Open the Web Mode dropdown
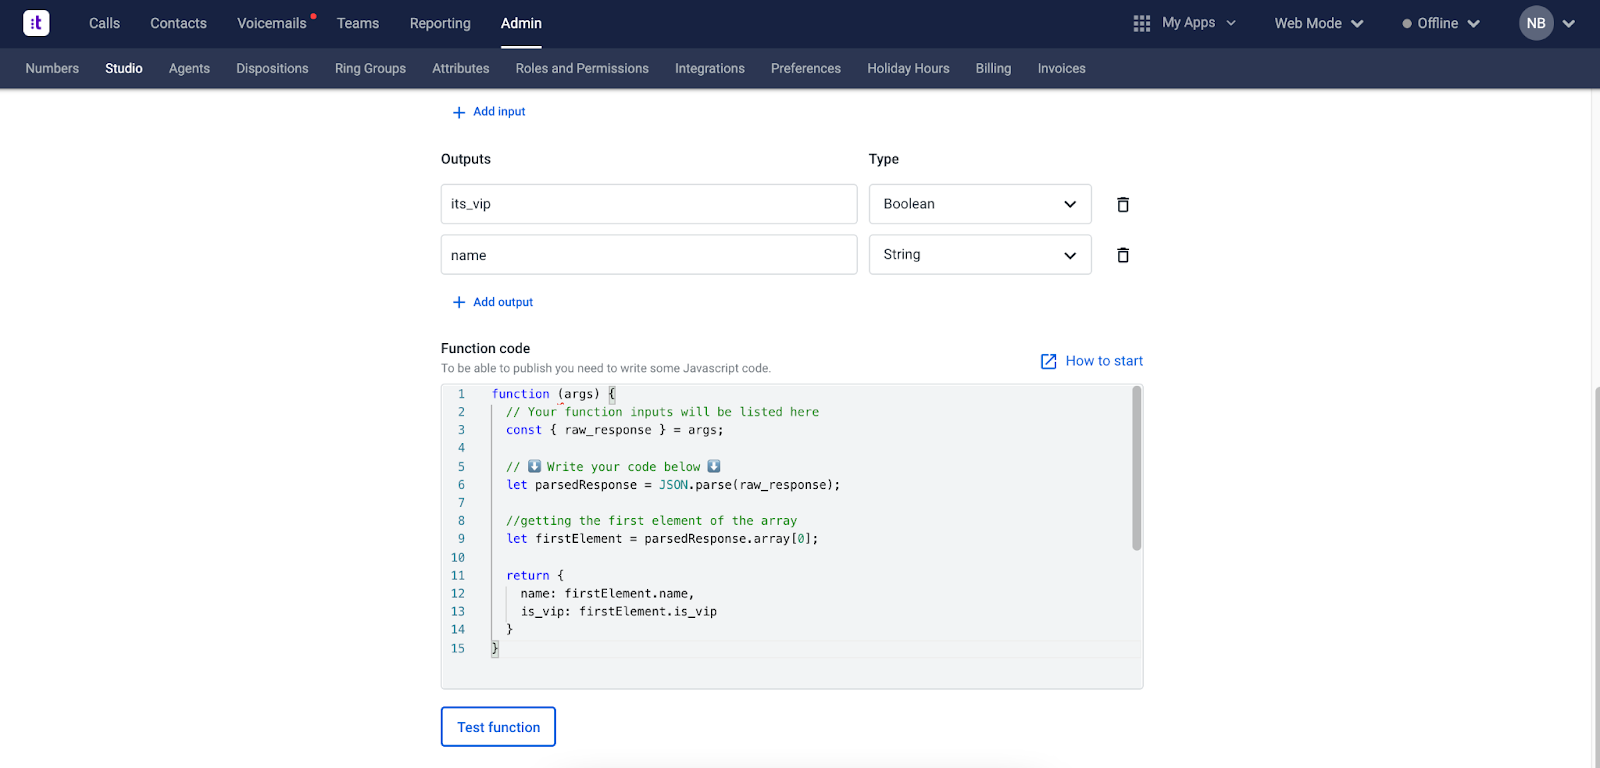 tap(1319, 23)
